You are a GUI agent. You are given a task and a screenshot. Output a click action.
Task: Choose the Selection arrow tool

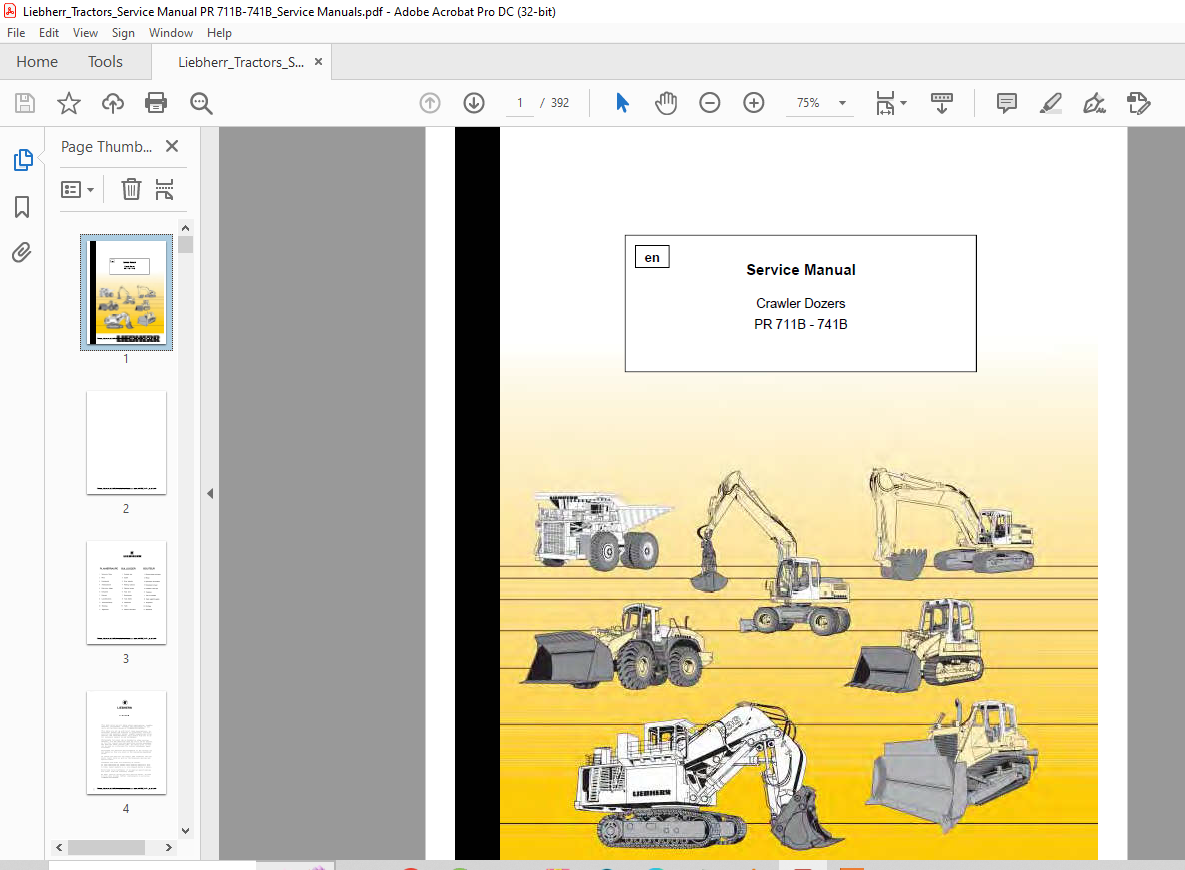(622, 103)
